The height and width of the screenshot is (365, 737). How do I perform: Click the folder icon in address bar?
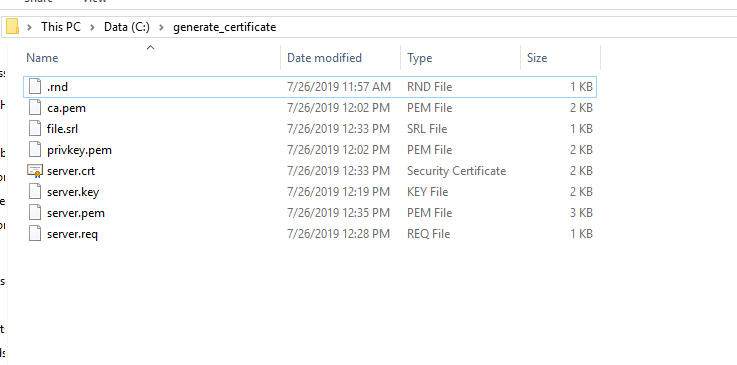12,26
